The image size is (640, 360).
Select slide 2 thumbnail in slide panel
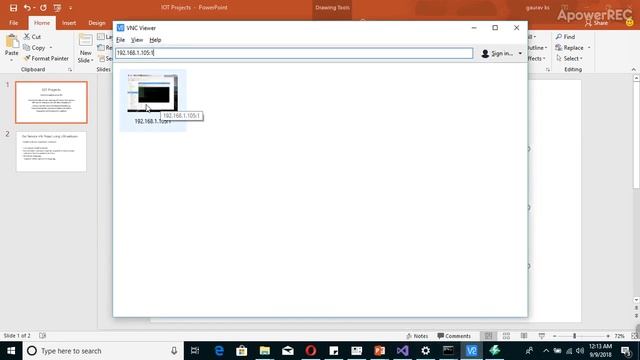point(51,151)
